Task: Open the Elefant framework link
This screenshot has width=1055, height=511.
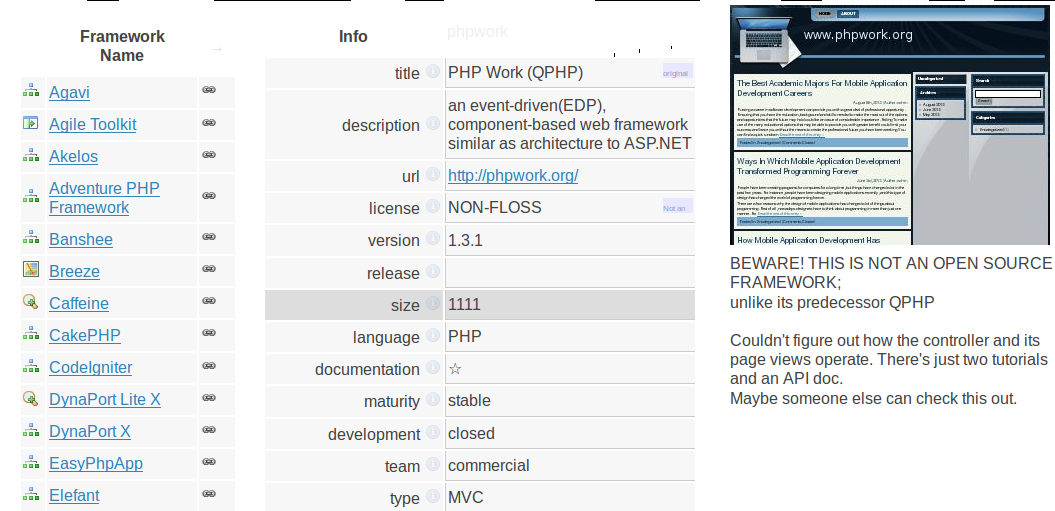Action: click(x=74, y=496)
